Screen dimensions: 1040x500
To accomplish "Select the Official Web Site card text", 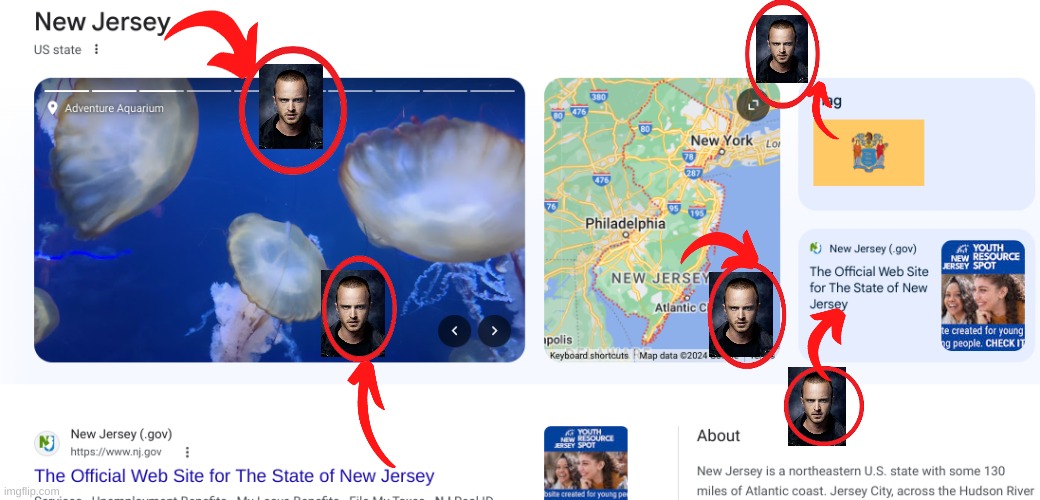I will [x=868, y=288].
